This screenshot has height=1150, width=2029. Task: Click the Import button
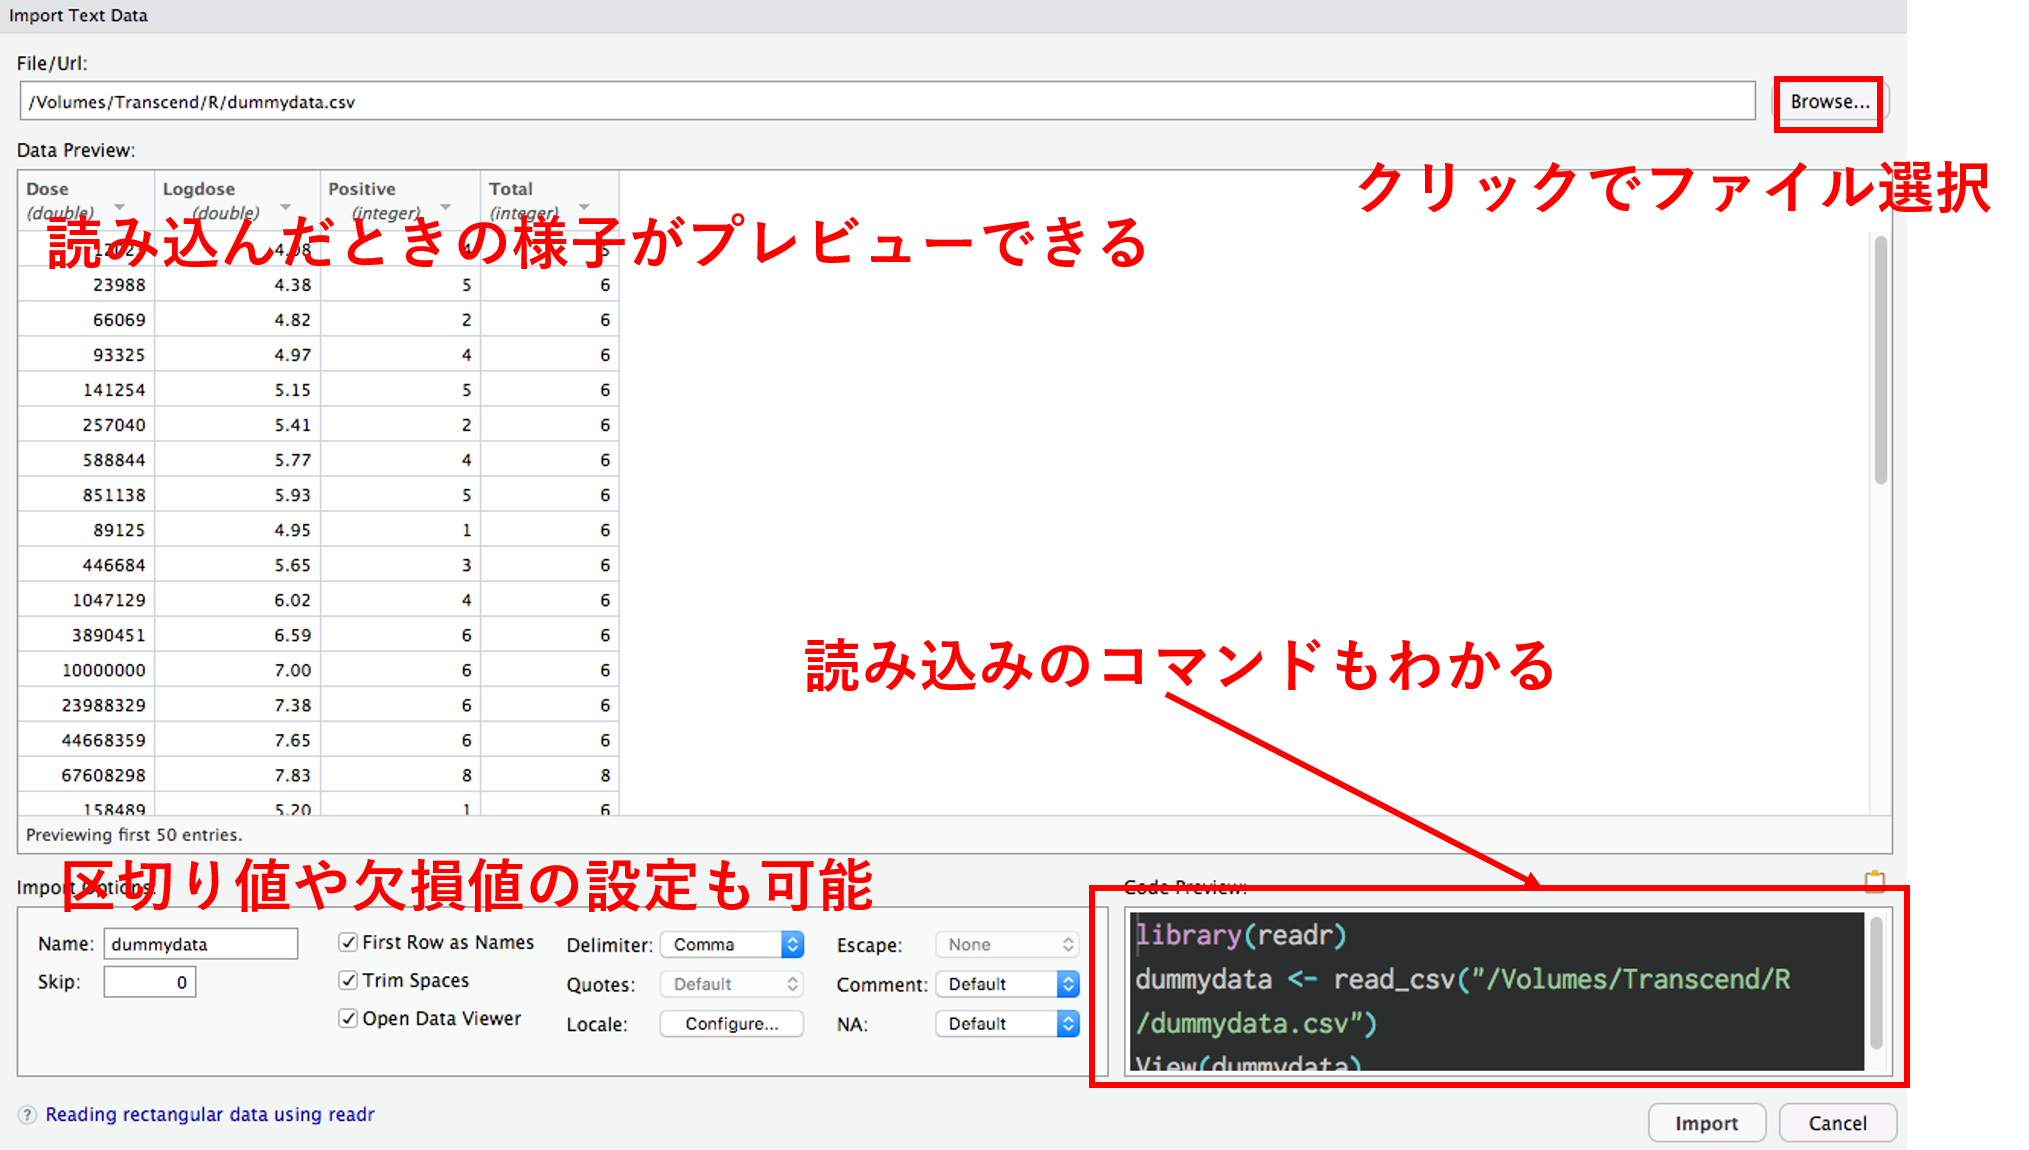[1706, 1121]
